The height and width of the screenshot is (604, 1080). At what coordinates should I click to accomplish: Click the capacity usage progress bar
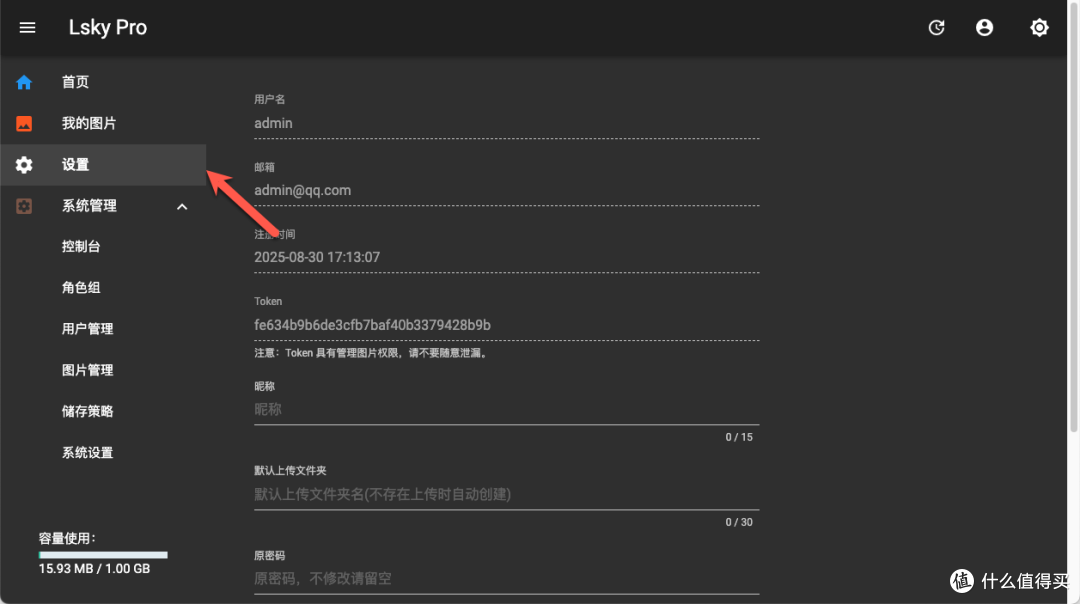tap(103, 554)
